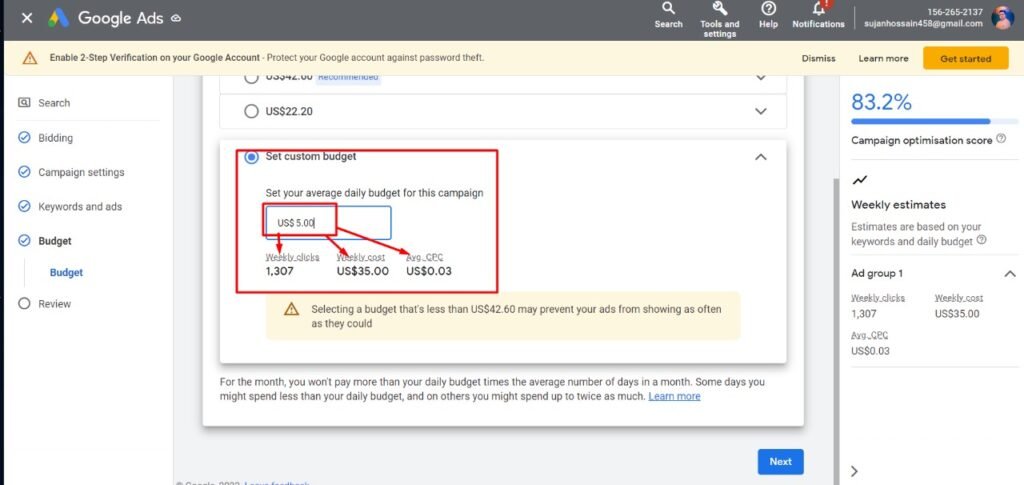Select the US$42.60 recommended budget option
Image resolution: width=1024 pixels, height=485 pixels.
point(251,77)
